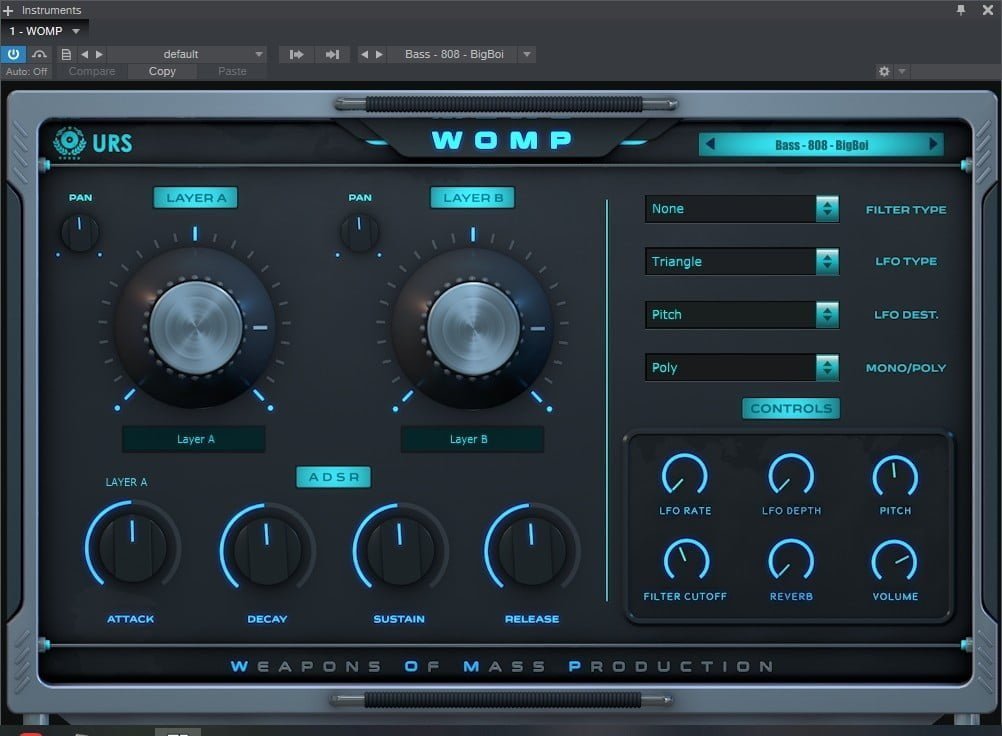Go to previous preset in WOMP header
The width and height of the screenshot is (1002, 736).
710,145
